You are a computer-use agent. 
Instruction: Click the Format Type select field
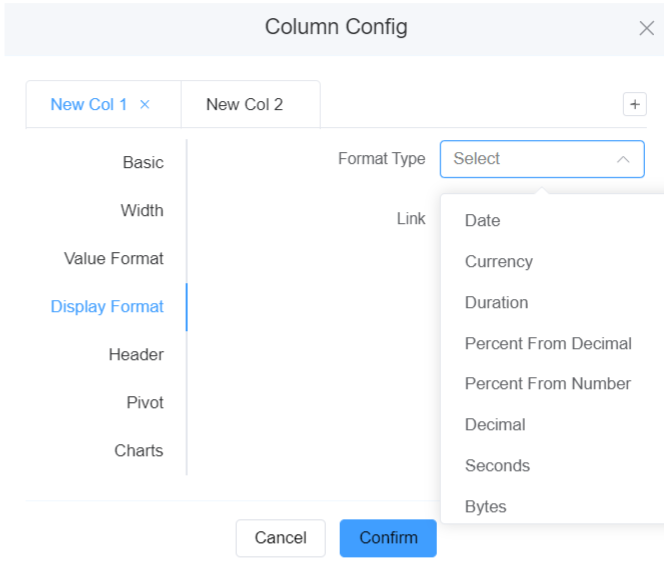tap(530, 159)
